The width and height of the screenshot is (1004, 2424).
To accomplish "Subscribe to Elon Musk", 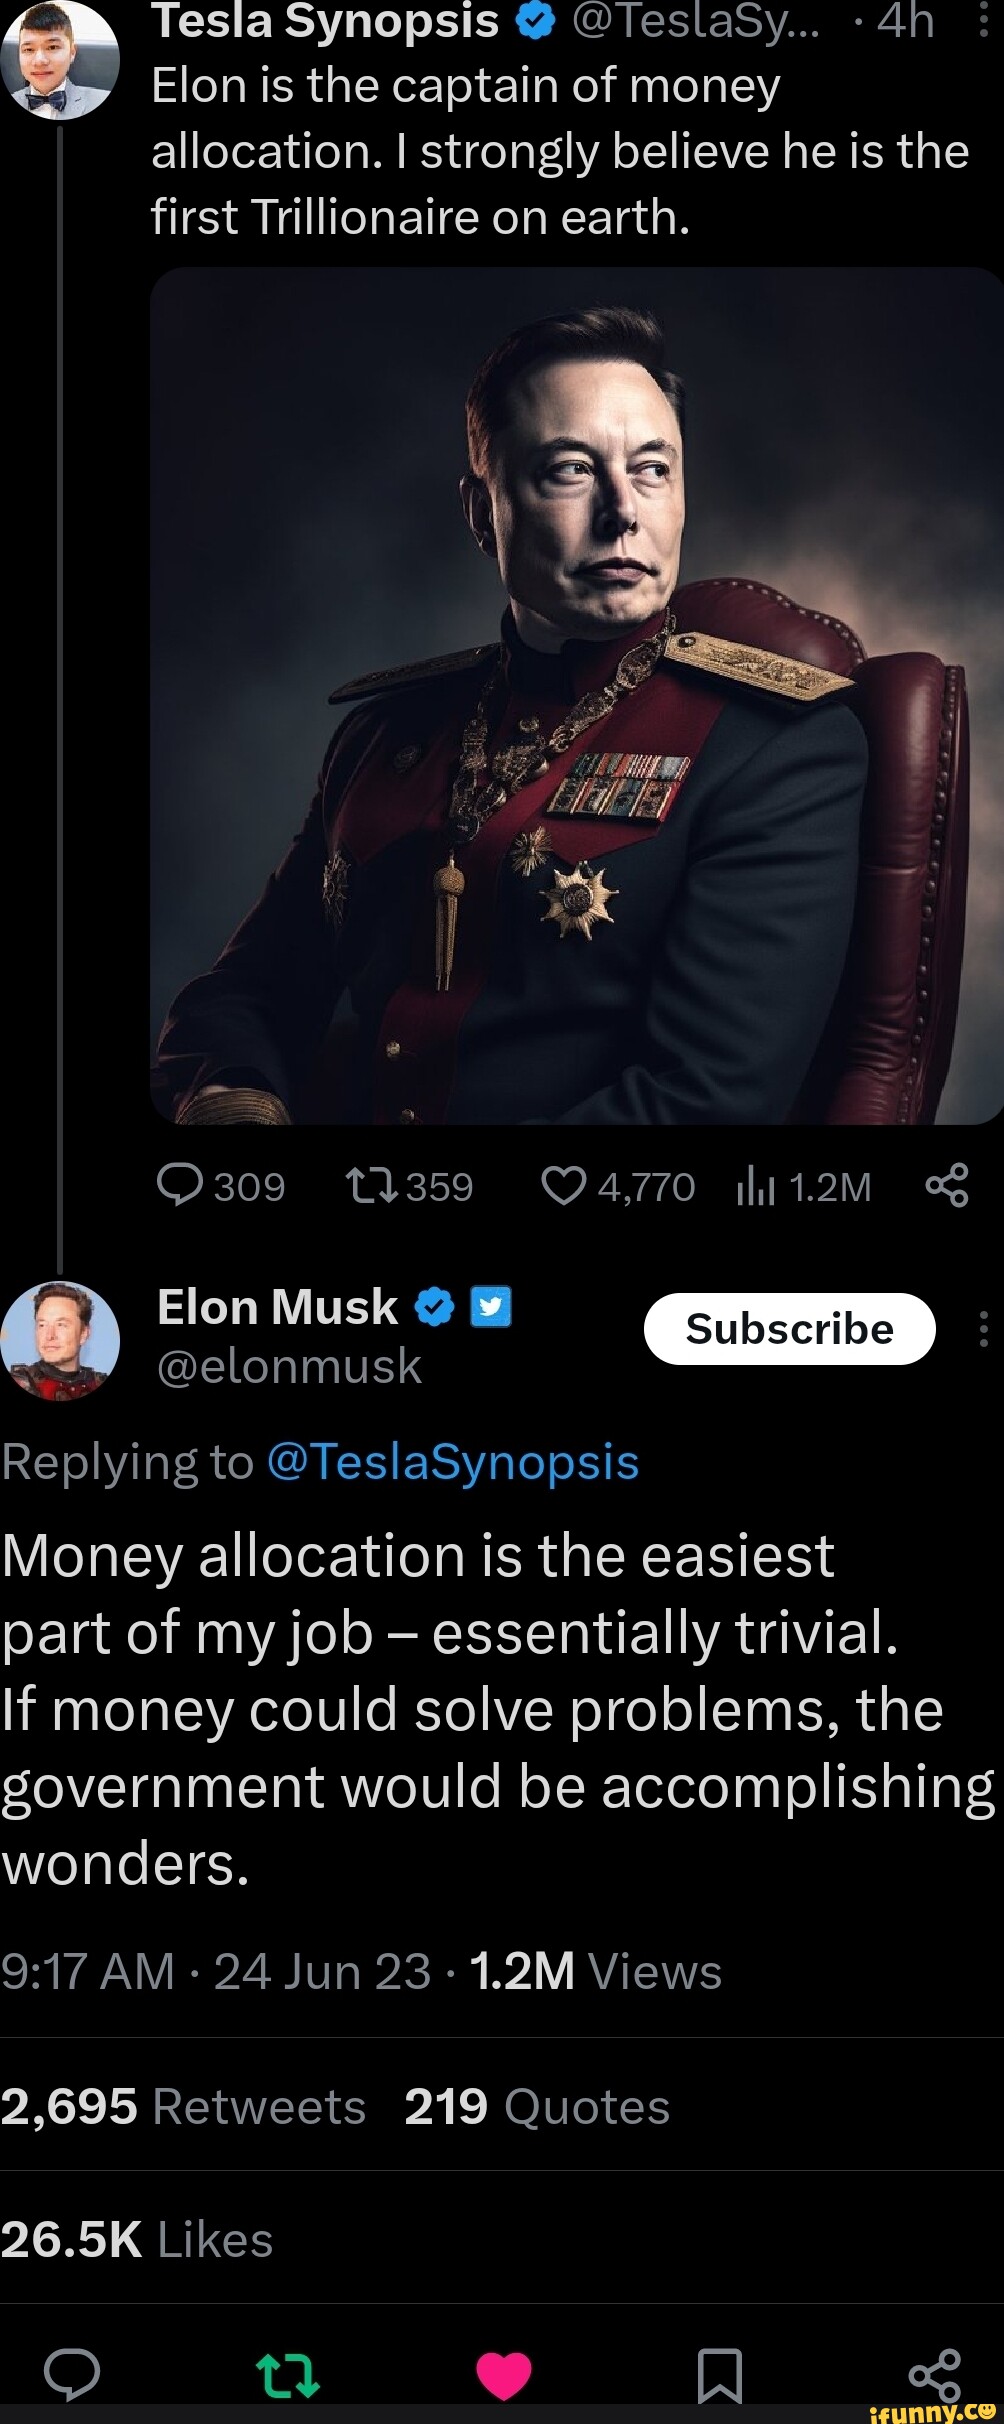I will click(x=790, y=1329).
